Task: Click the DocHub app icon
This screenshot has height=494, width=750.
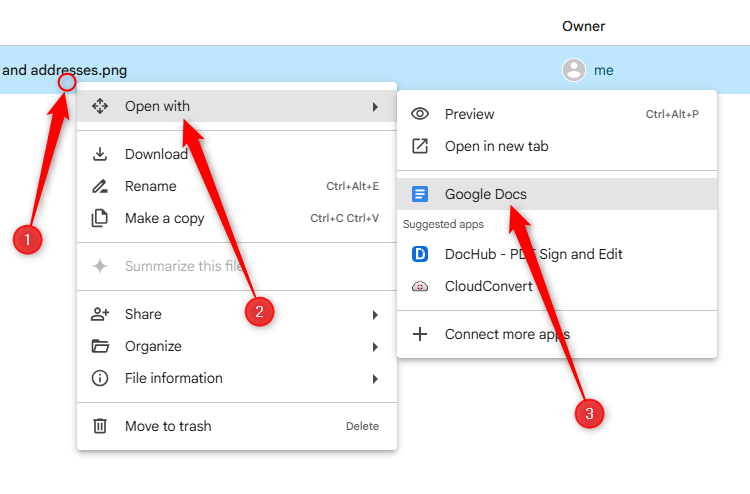Action: (420, 254)
